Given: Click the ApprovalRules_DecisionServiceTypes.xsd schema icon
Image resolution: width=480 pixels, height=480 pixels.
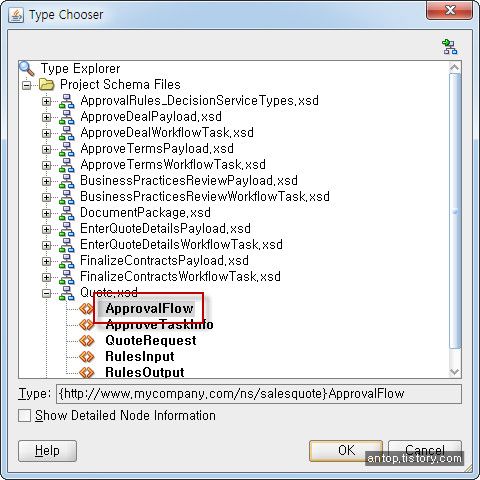Looking at the screenshot, I should [67, 101].
